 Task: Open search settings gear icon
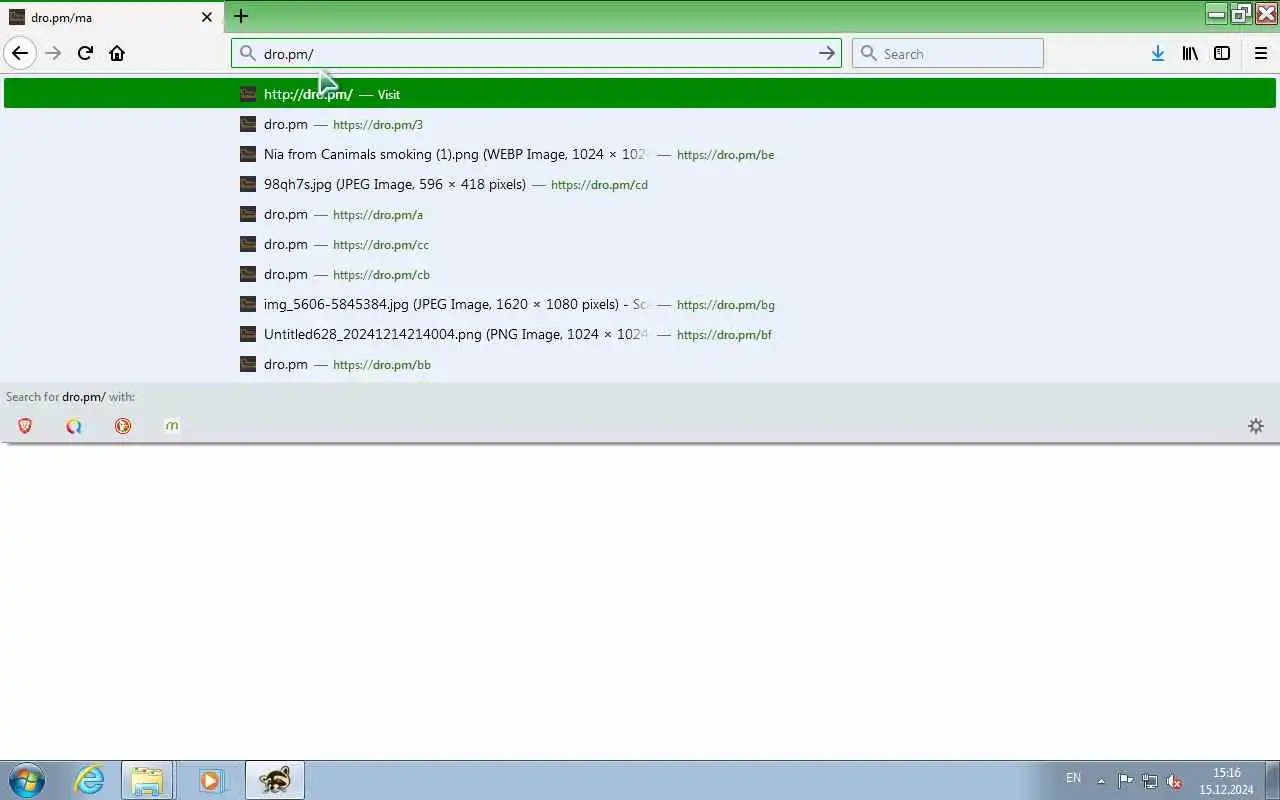coord(1256,426)
